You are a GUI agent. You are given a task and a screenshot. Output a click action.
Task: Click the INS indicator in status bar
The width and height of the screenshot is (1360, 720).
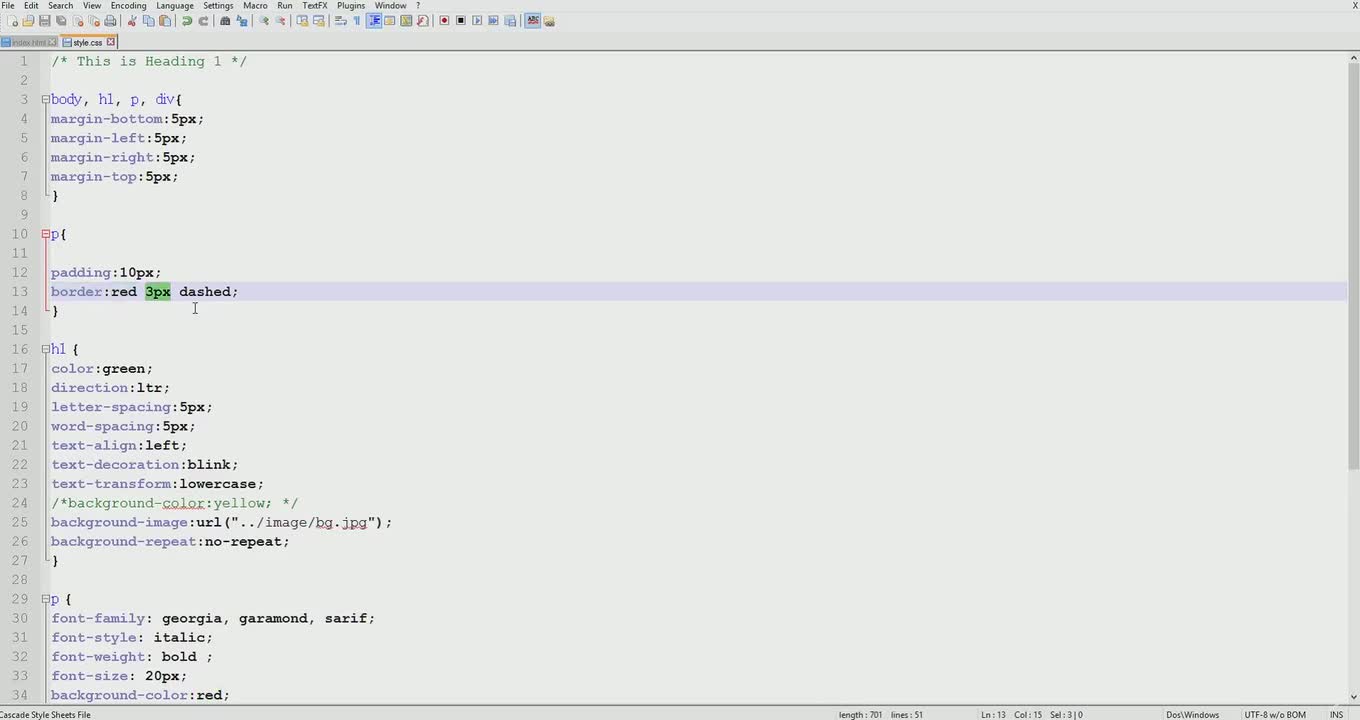click(x=1336, y=715)
